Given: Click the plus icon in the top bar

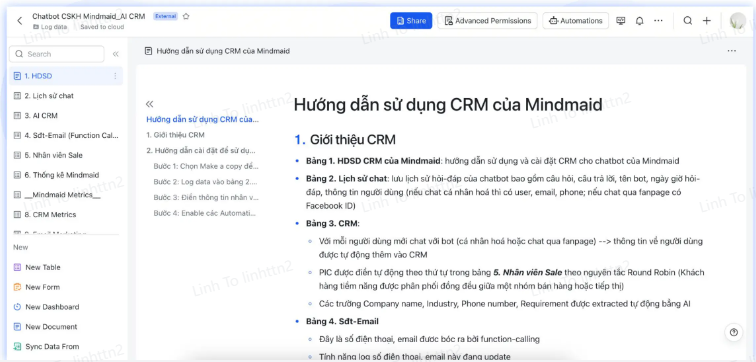Looking at the screenshot, I should pyautogui.click(x=706, y=21).
